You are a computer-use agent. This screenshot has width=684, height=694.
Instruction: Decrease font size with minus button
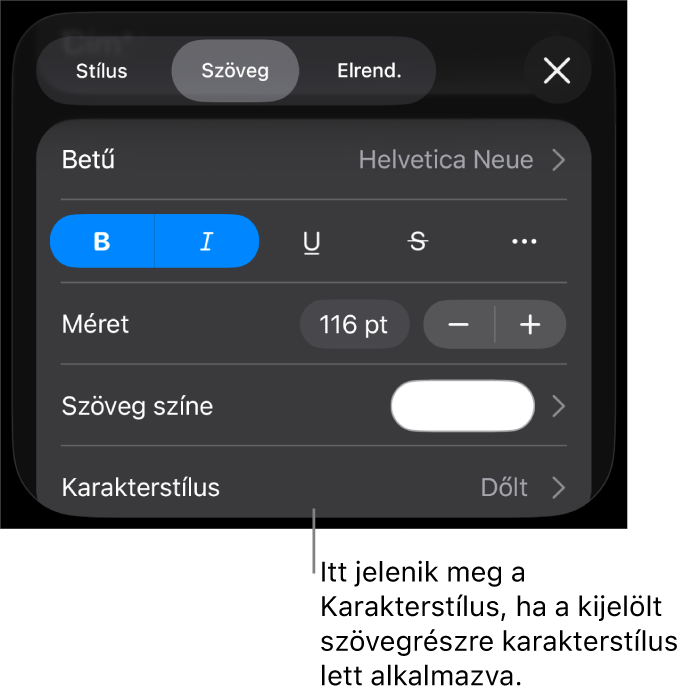[x=459, y=325]
